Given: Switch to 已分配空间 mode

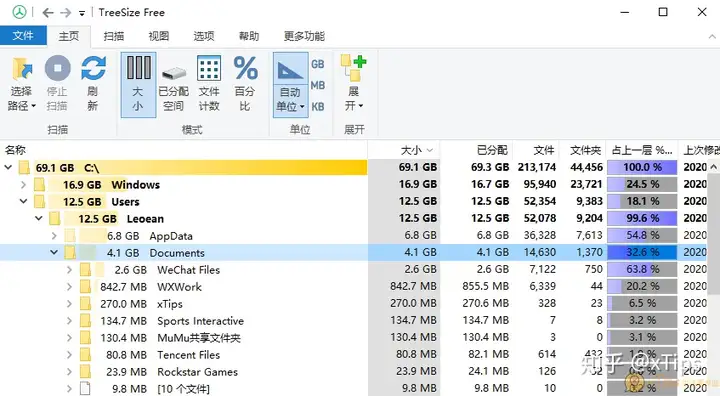Looking at the screenshot, I should (x=174, y=85).
